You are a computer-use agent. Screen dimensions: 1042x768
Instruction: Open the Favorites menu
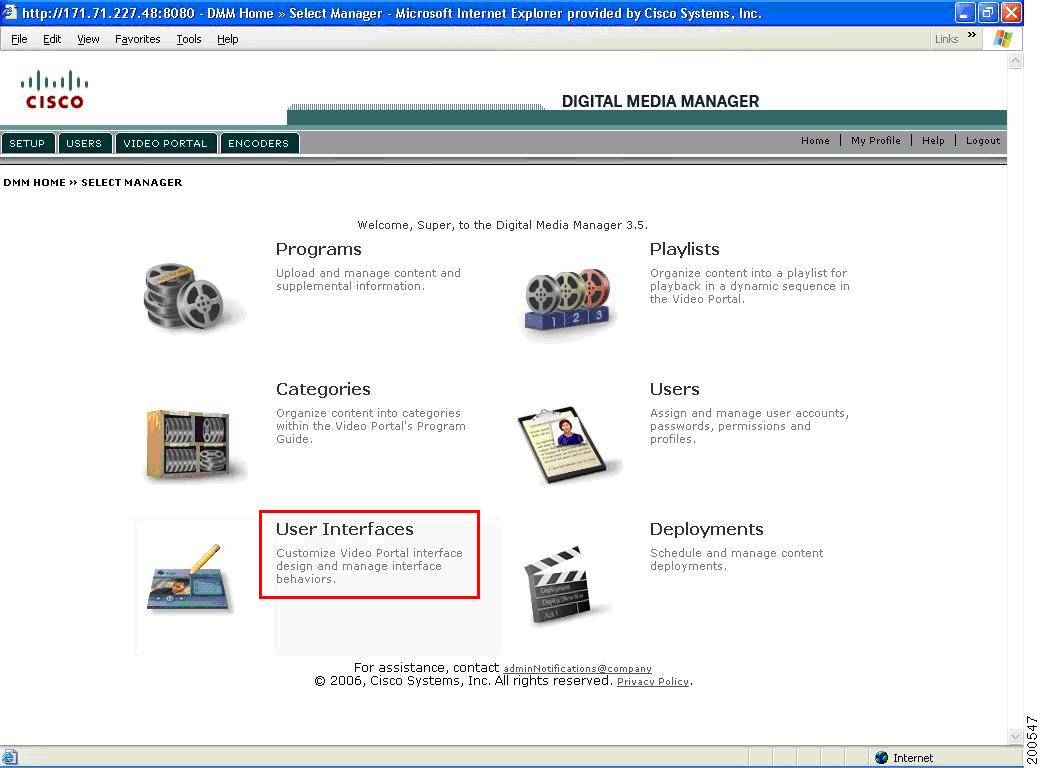point(138,39)
